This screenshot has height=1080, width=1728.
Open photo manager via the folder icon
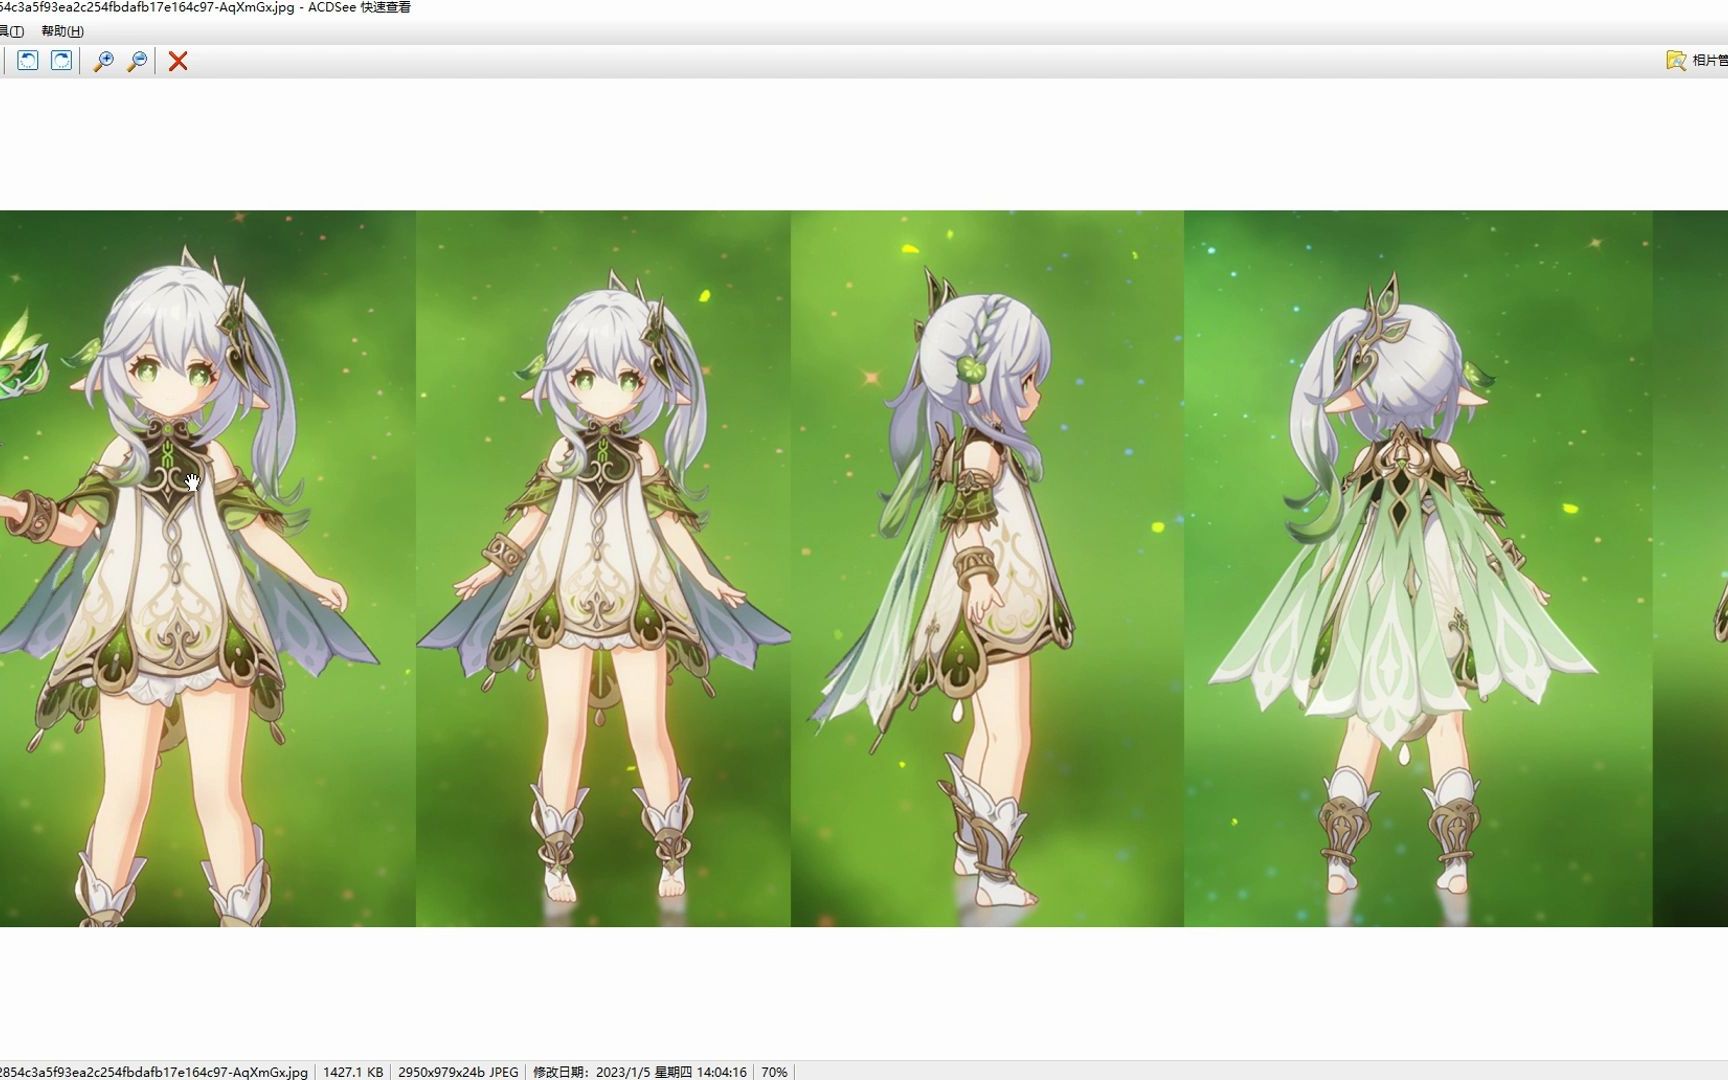(x=1676, y=61)
